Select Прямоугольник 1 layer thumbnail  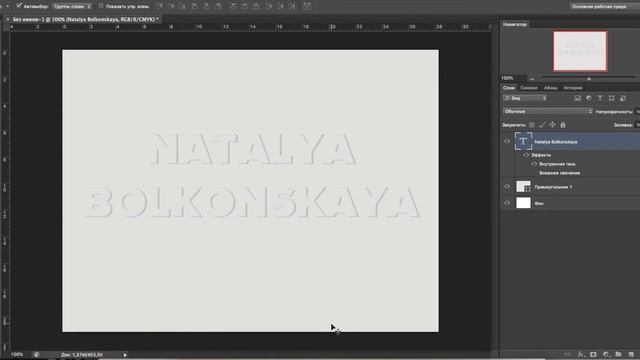pos(523,187)
